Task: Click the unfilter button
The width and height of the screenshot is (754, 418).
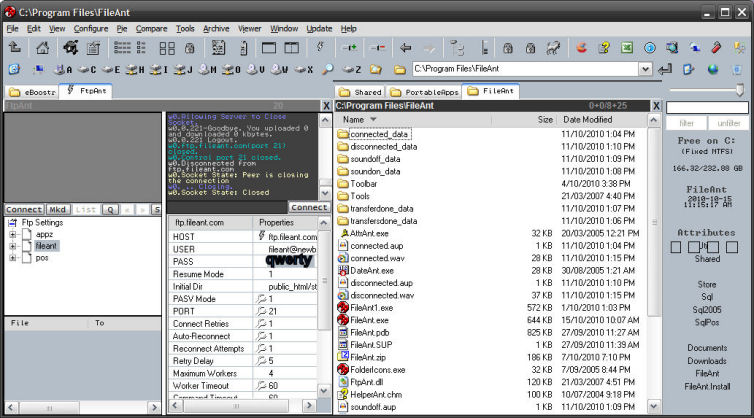Action: (729, 123)
